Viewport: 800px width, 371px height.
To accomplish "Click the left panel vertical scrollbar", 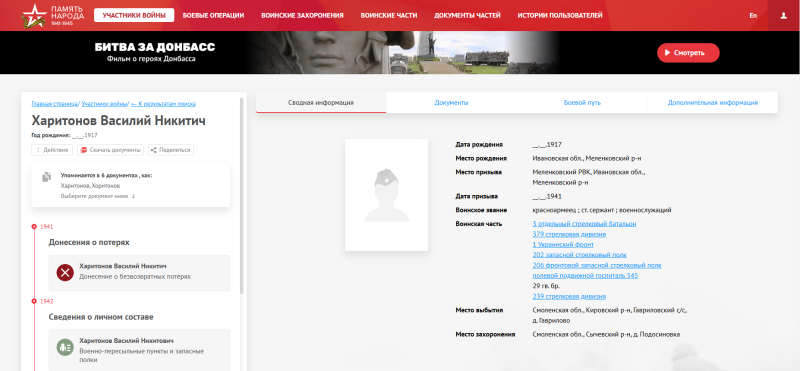I will coord(242,195).
